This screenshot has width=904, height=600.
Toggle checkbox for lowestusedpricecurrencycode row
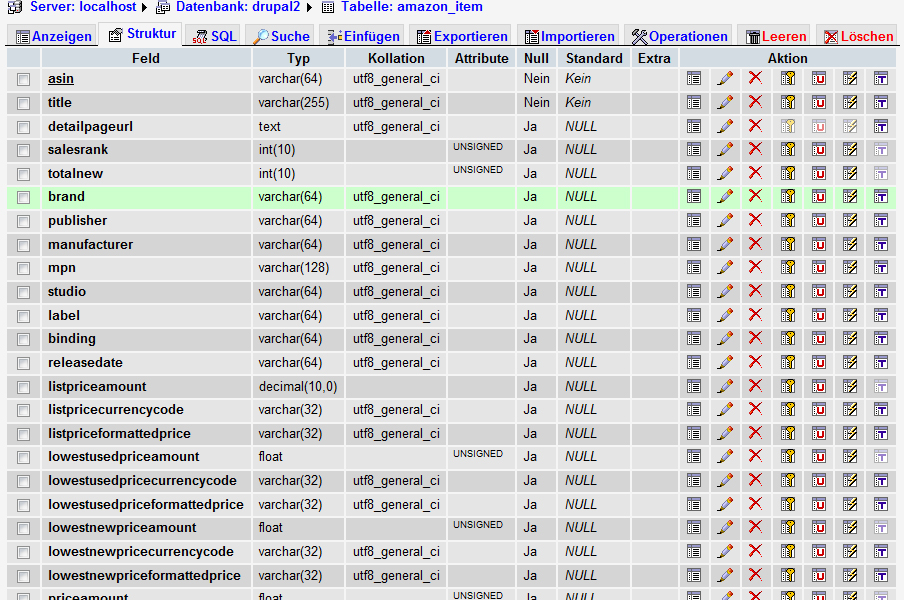pyautogui.click(x=23, y=481)
